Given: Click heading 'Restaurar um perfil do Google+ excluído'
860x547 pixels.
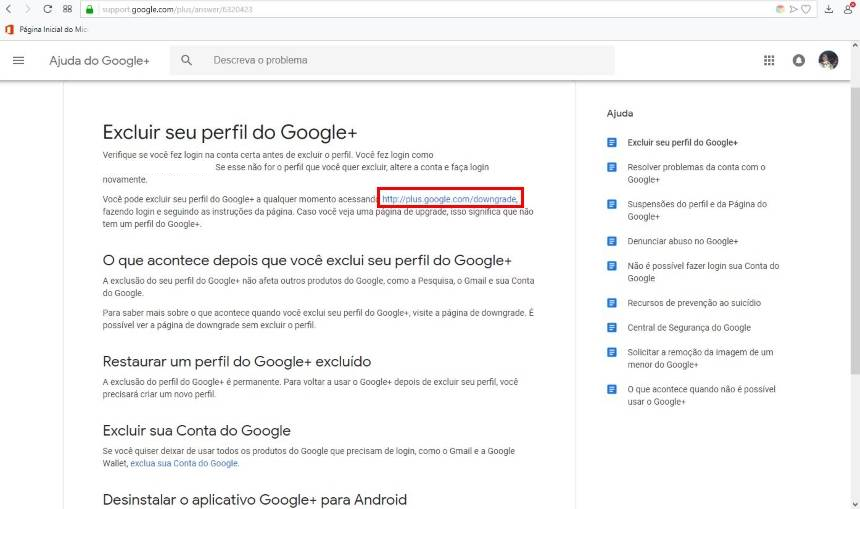Looking at the screenshot, I should pos(237,362).
